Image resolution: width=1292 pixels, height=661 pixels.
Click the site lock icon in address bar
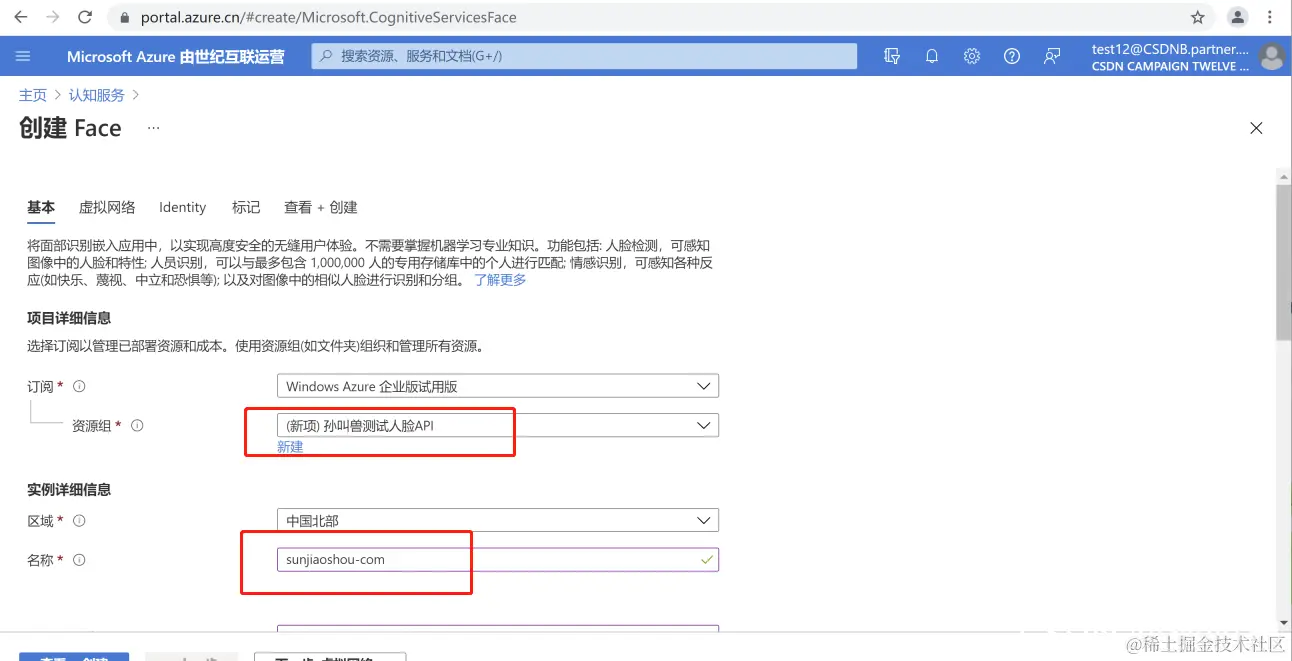(124, 17)
